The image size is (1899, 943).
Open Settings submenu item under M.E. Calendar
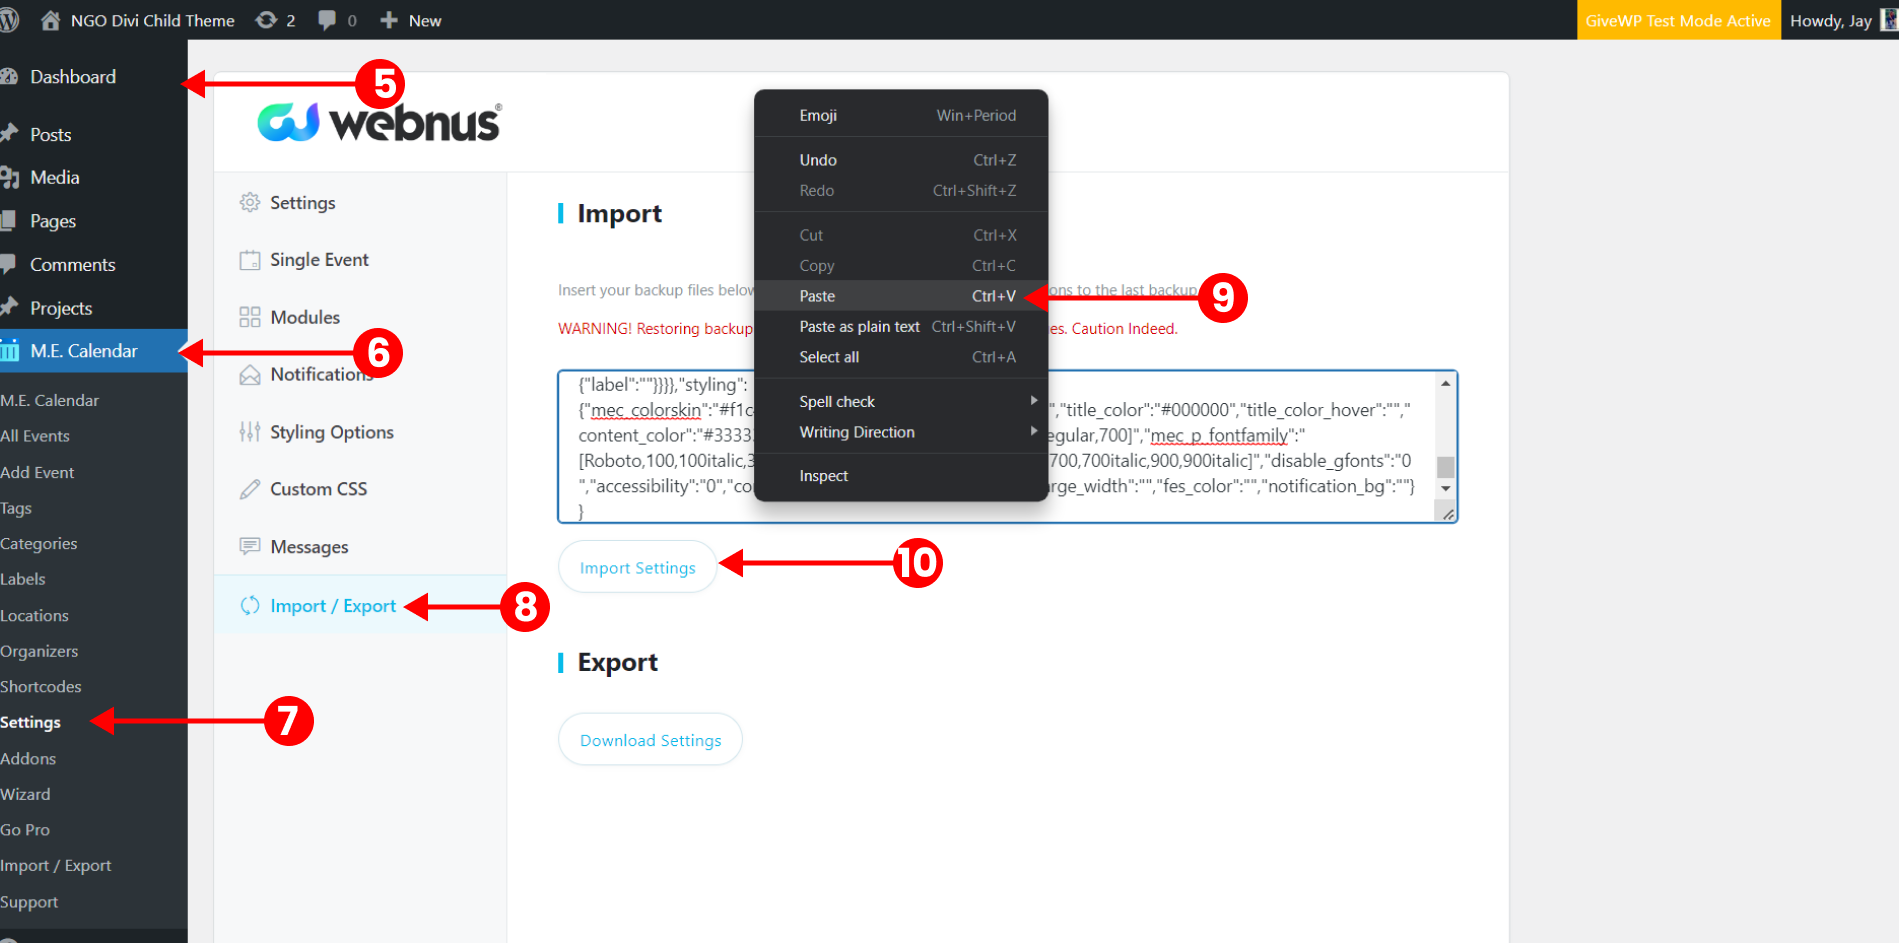[31, 722]
